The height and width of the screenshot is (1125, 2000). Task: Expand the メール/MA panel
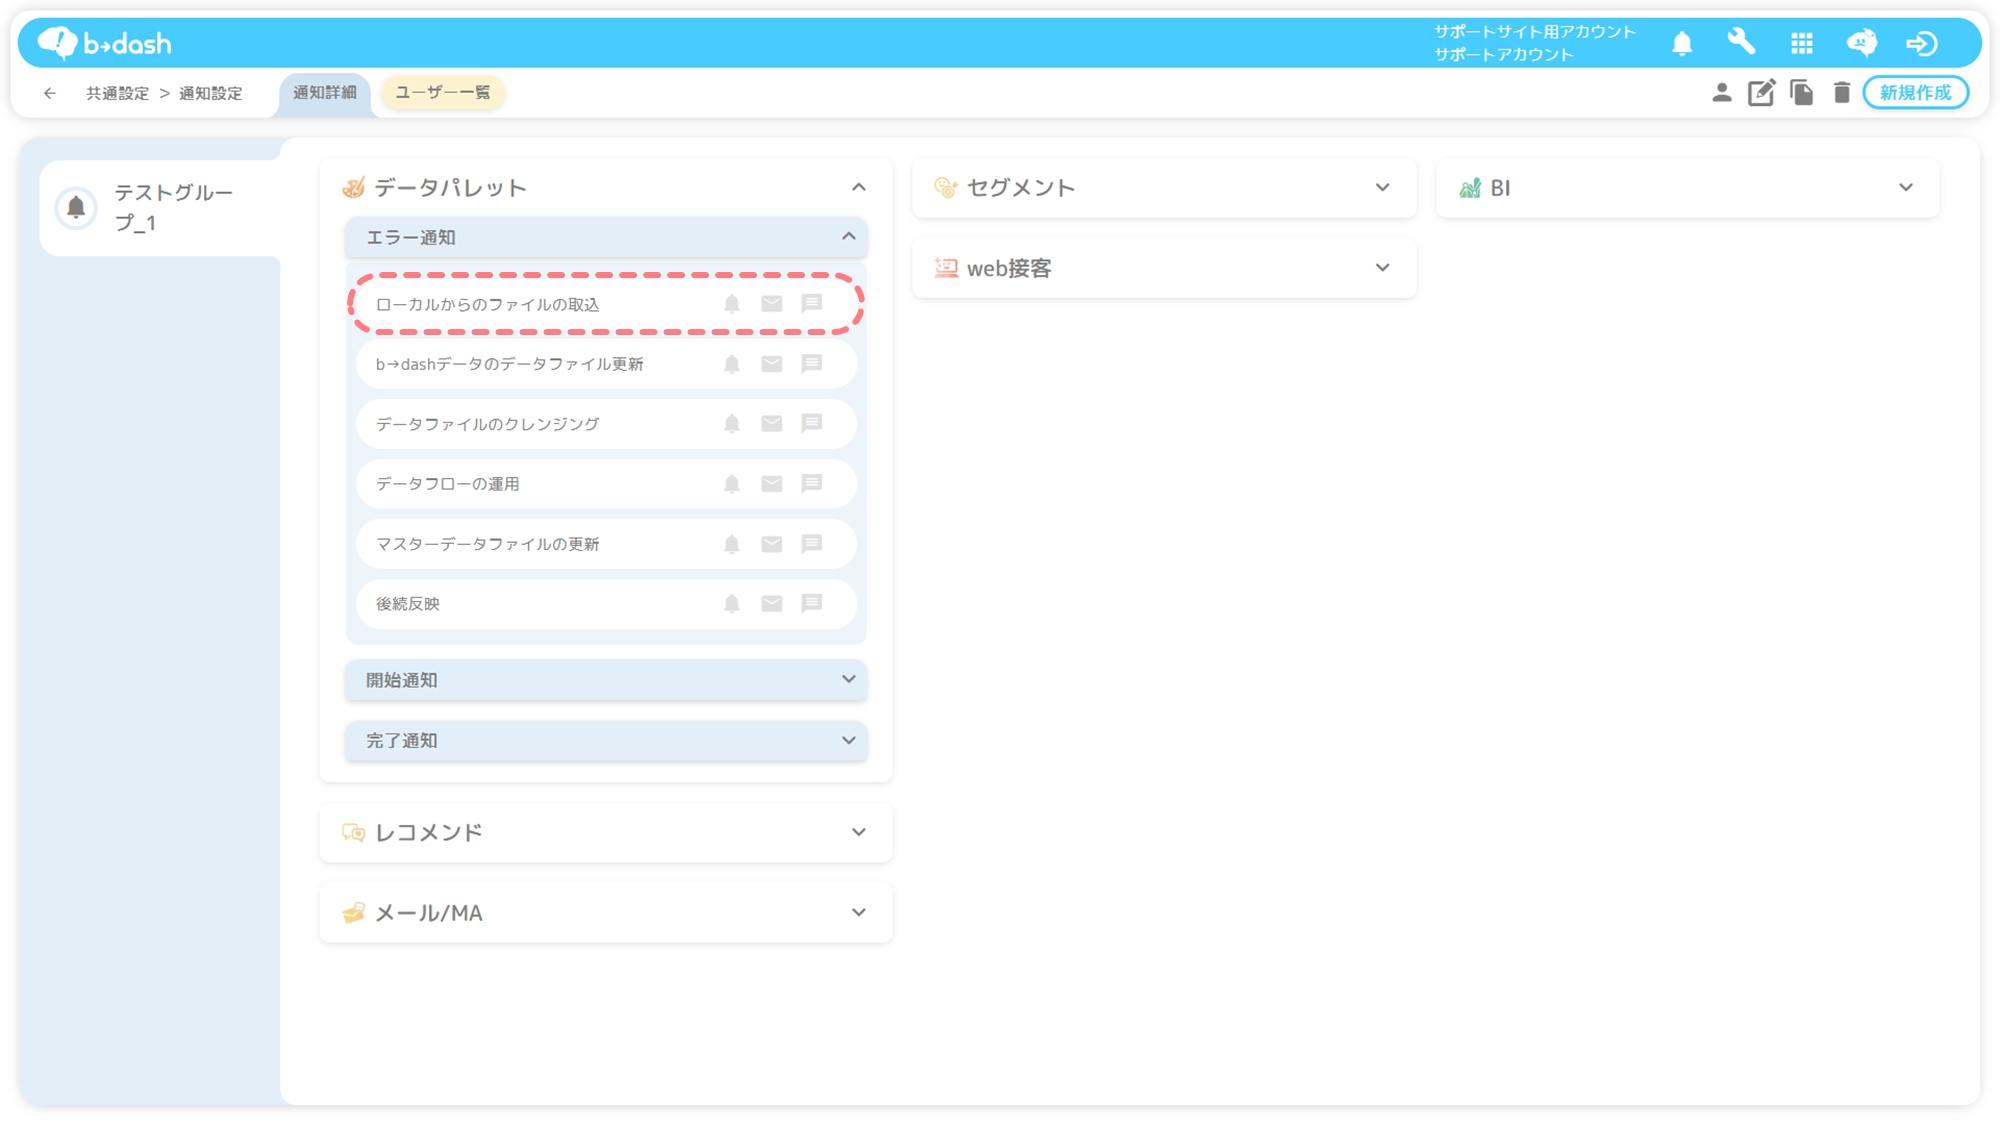coord(858,912)
